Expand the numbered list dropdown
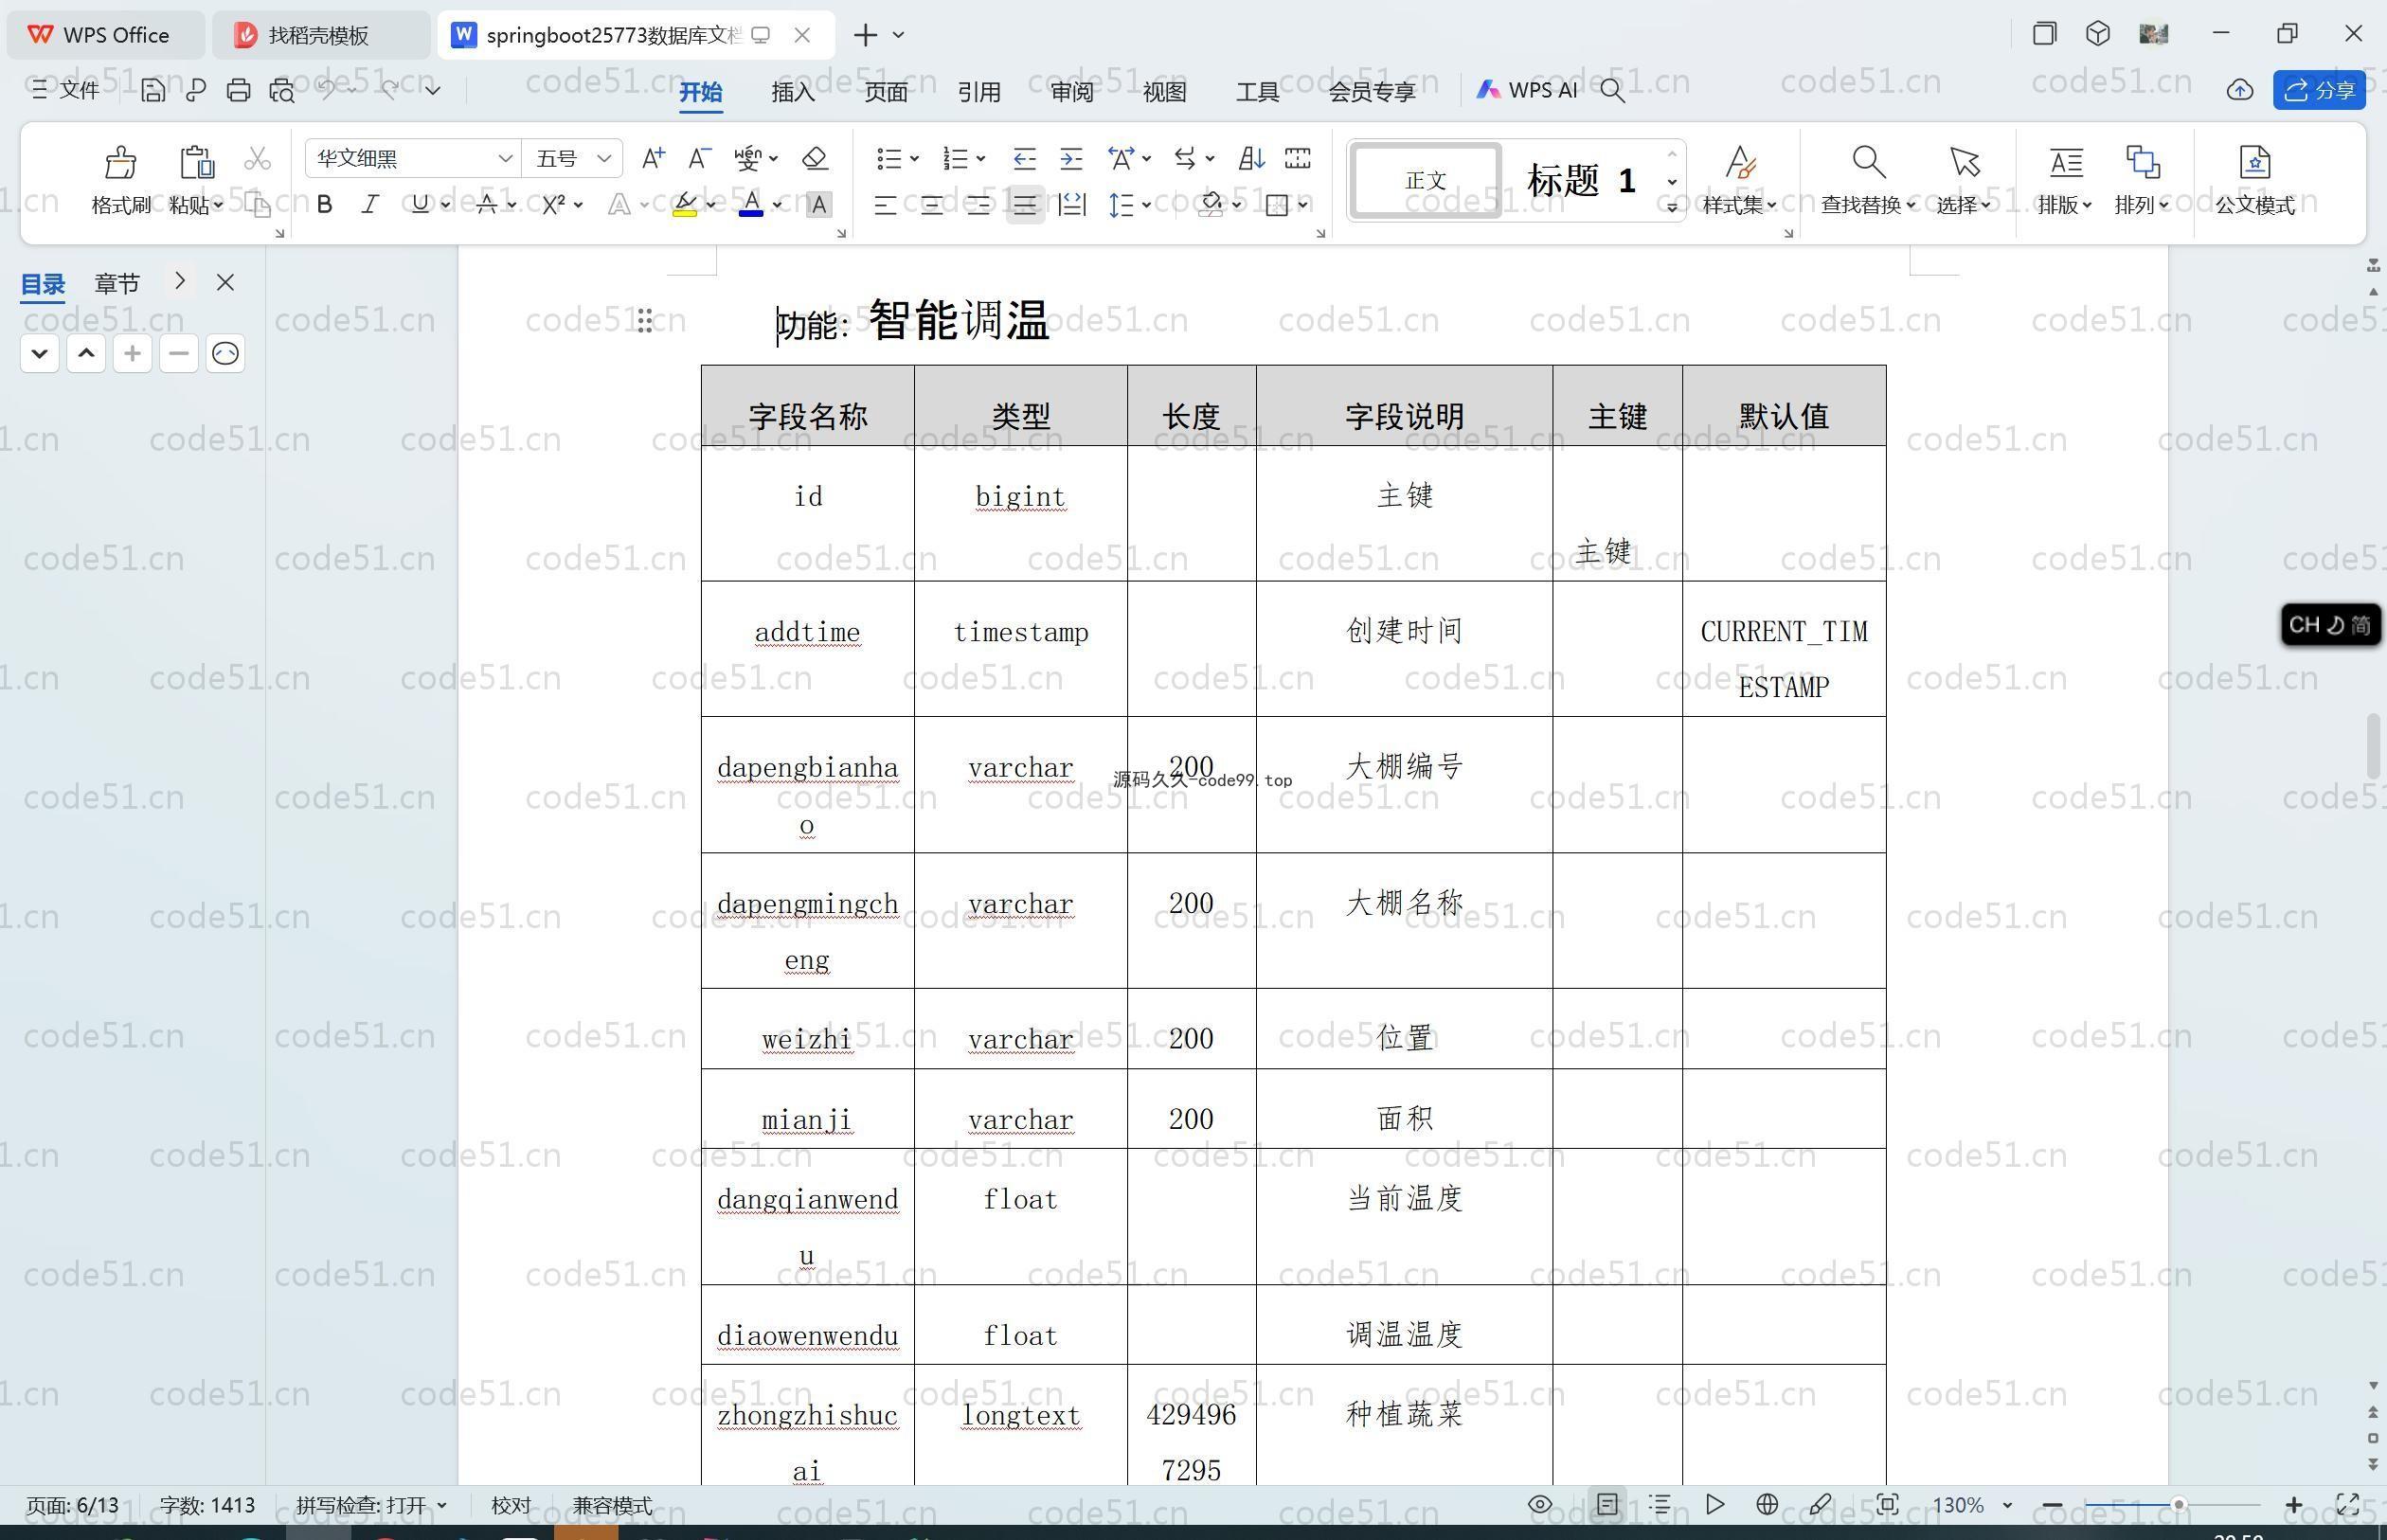This screenshot has width=2387, height=1540. [x=981, y=158]
